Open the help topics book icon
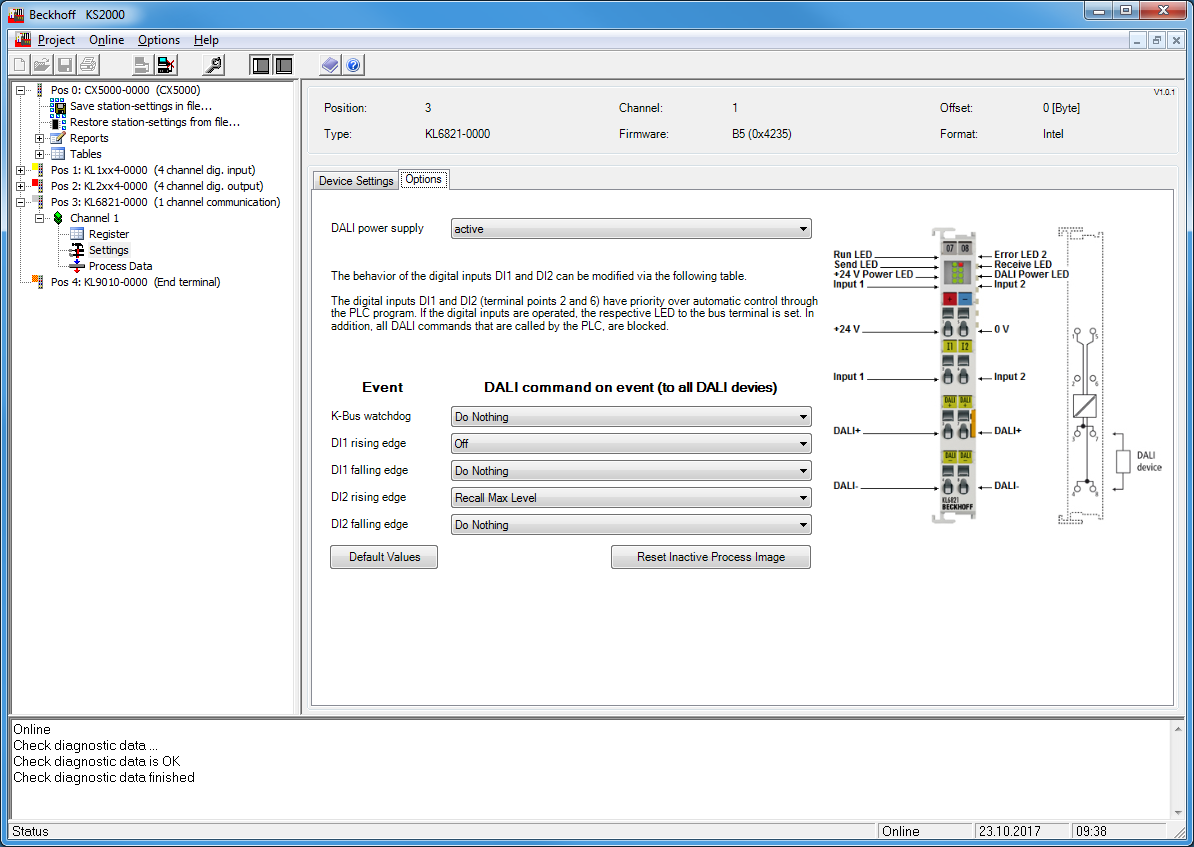The width and height of the screenshot is (1194, 847). [x=330, y=65]
